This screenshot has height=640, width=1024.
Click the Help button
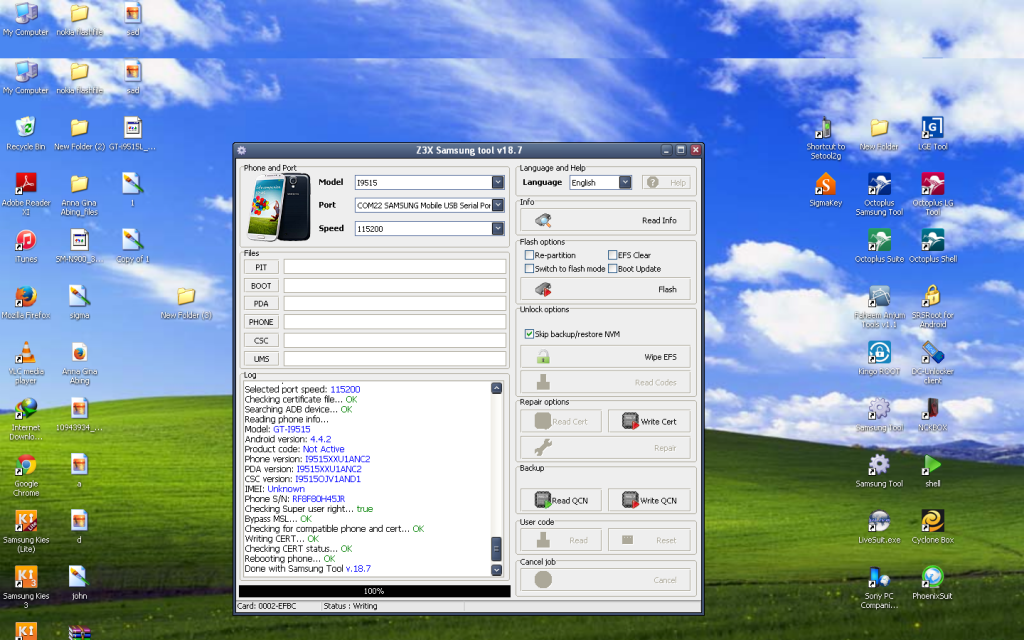click(x=665, y=182)
